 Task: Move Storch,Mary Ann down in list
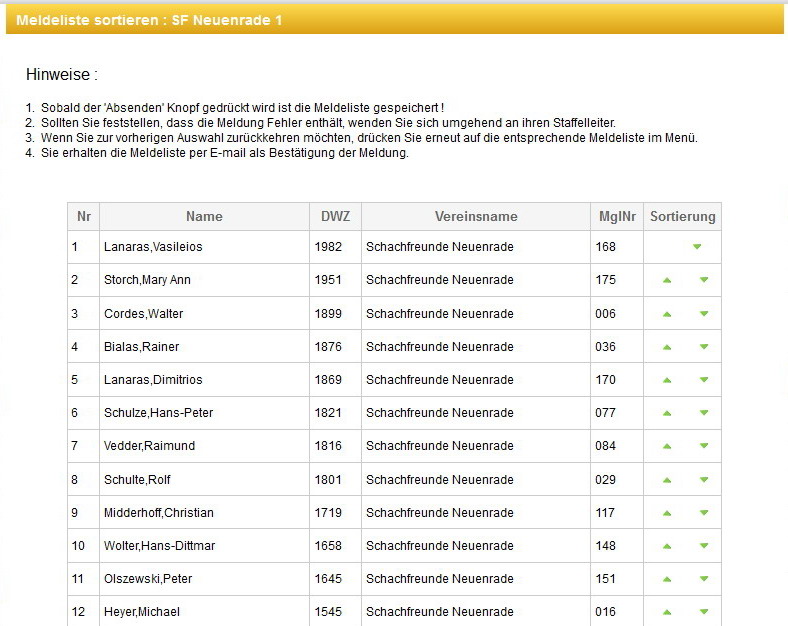tap(704, 280)
